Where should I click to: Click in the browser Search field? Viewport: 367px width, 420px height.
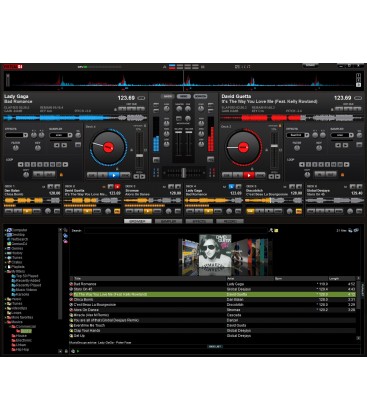click(x=176, y=230)
